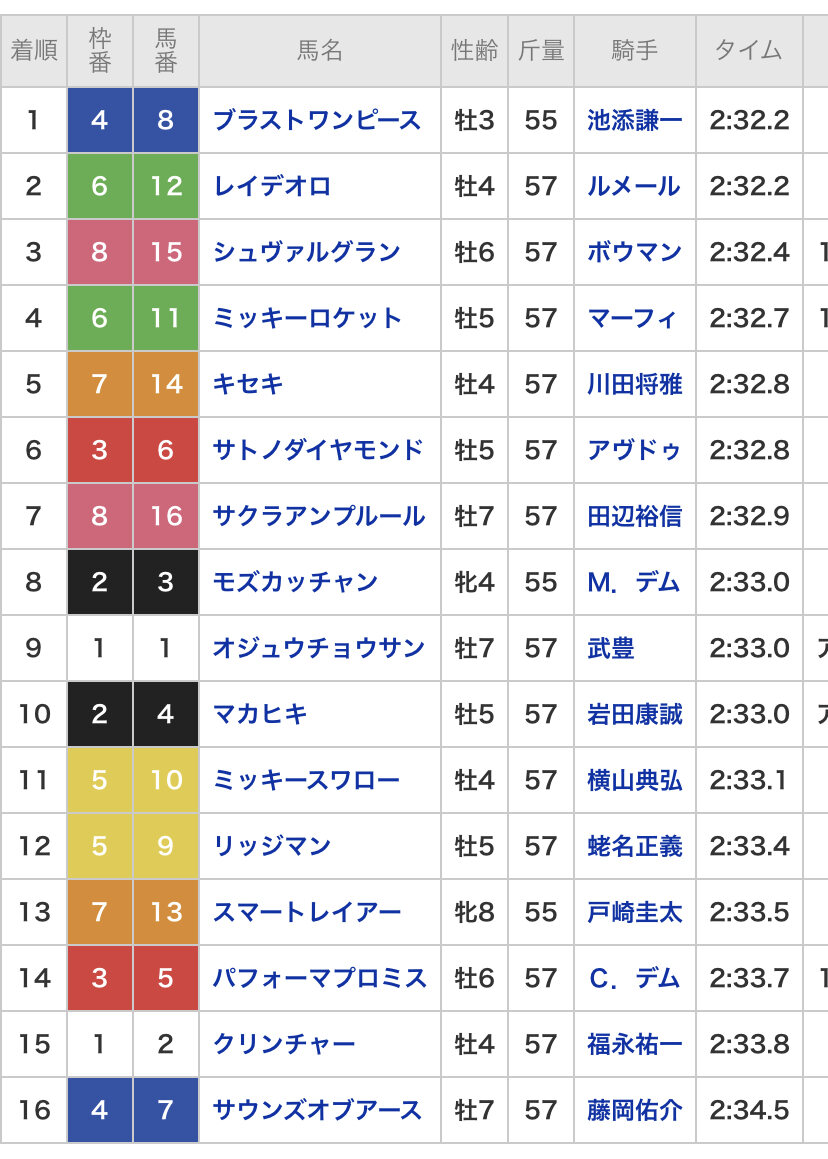The image size is (828, 1159).
Task: Open jockey link M. デム
Action: pyautogui.click(x=634, y=582)
